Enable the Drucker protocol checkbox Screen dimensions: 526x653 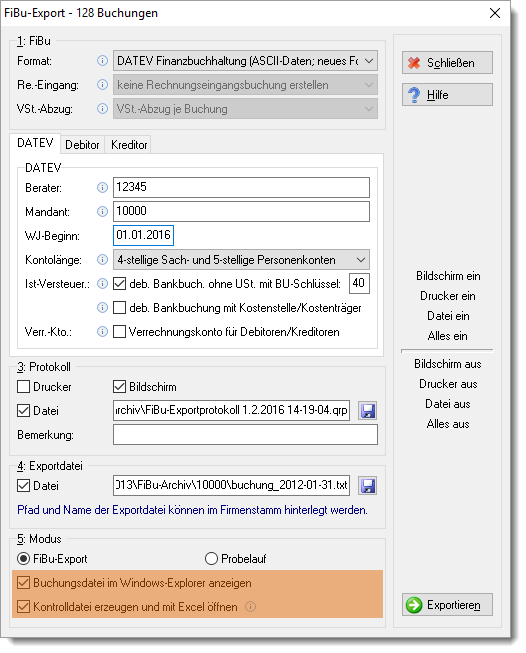[24, 387]
